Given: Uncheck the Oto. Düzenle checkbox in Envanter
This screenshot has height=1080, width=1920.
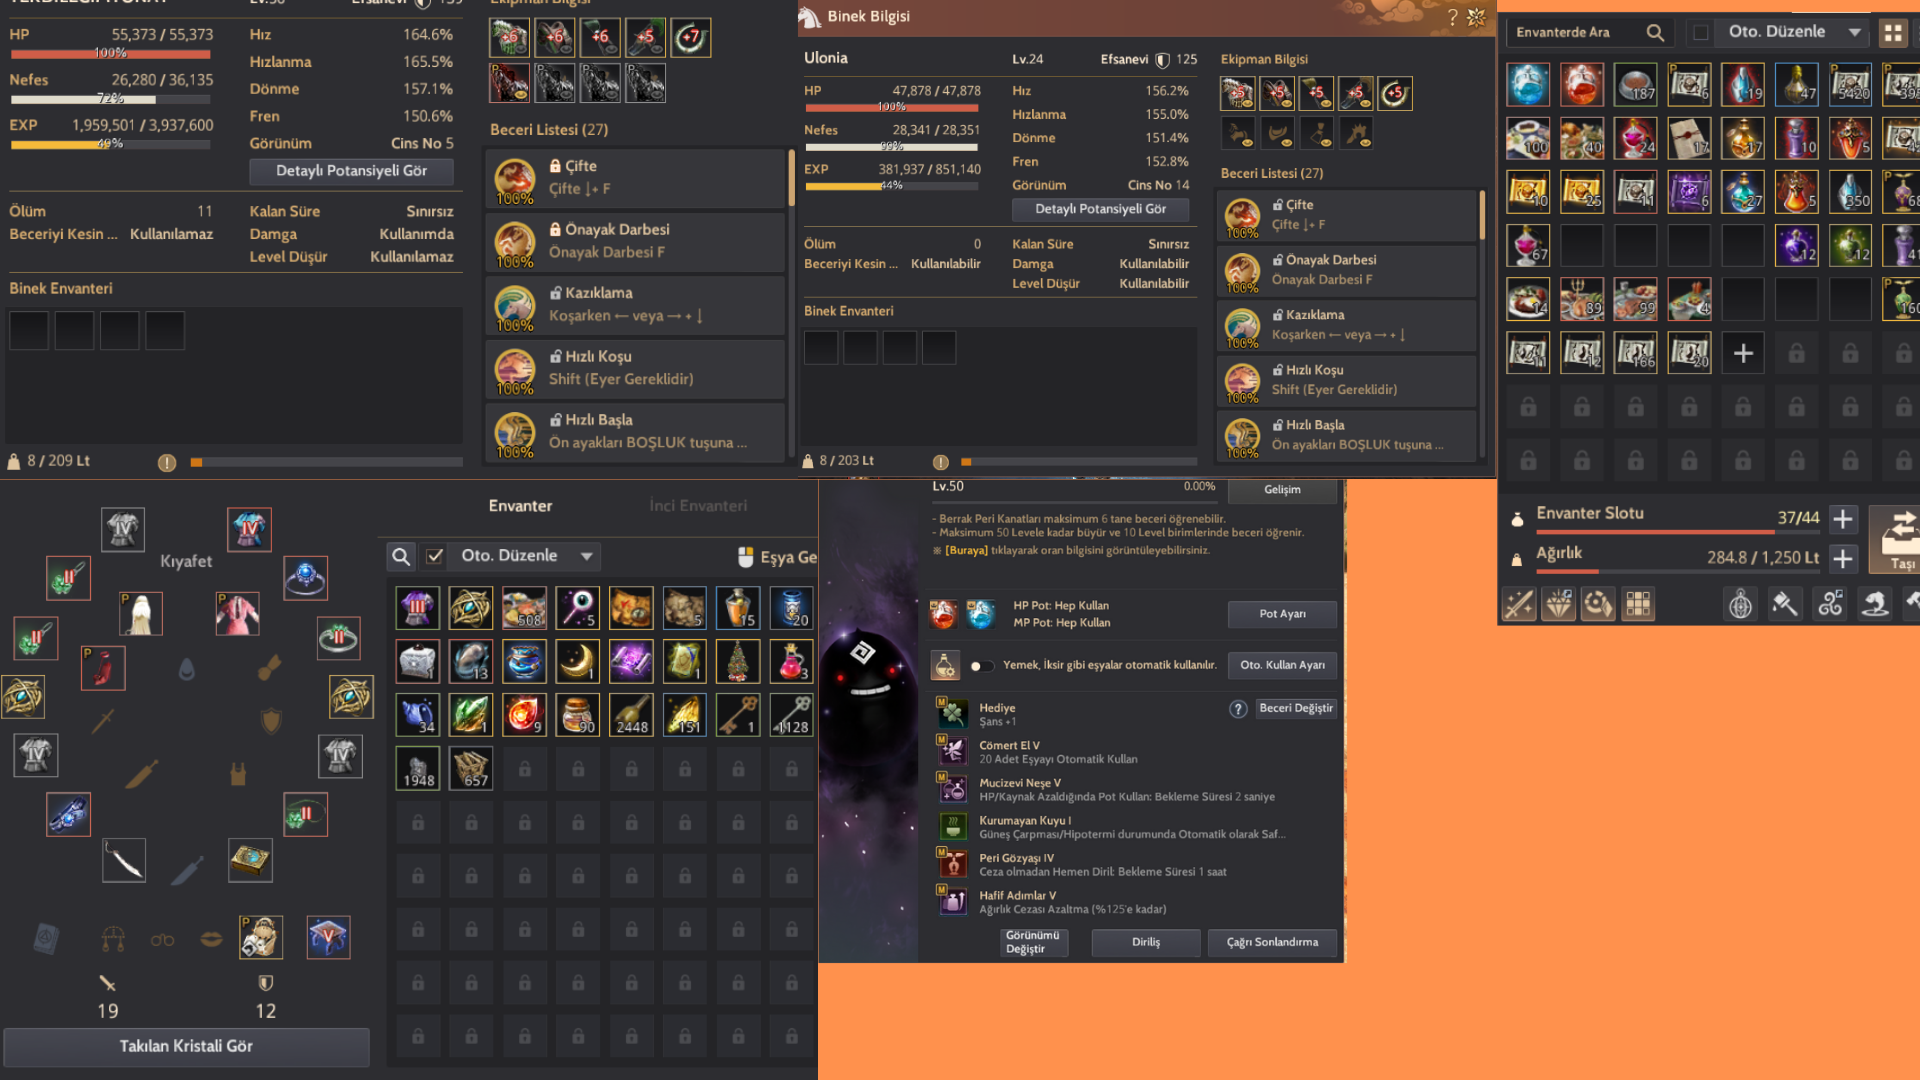Looking at the screenshot, I should point(435,556).
